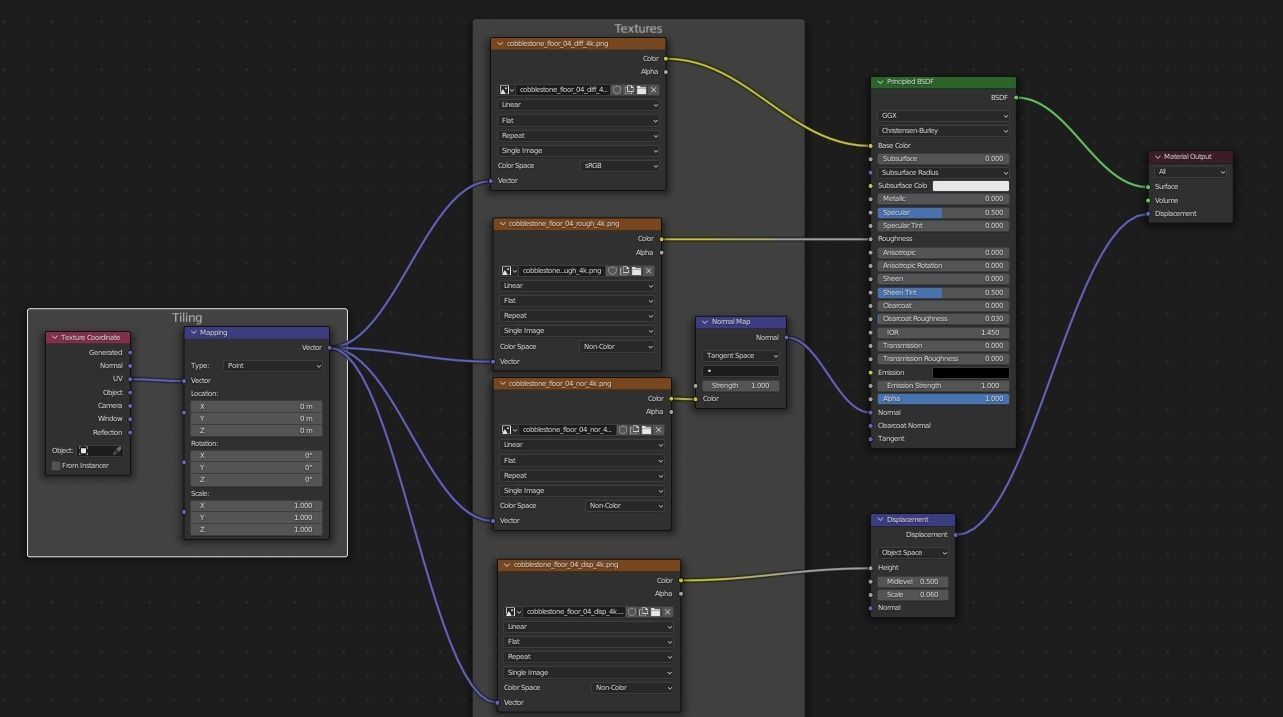Image resolution: width=1283 pixels, height=717 pixels.
Task: Open Mapping Type Point dropdown
Action: (x=273, y=366)
